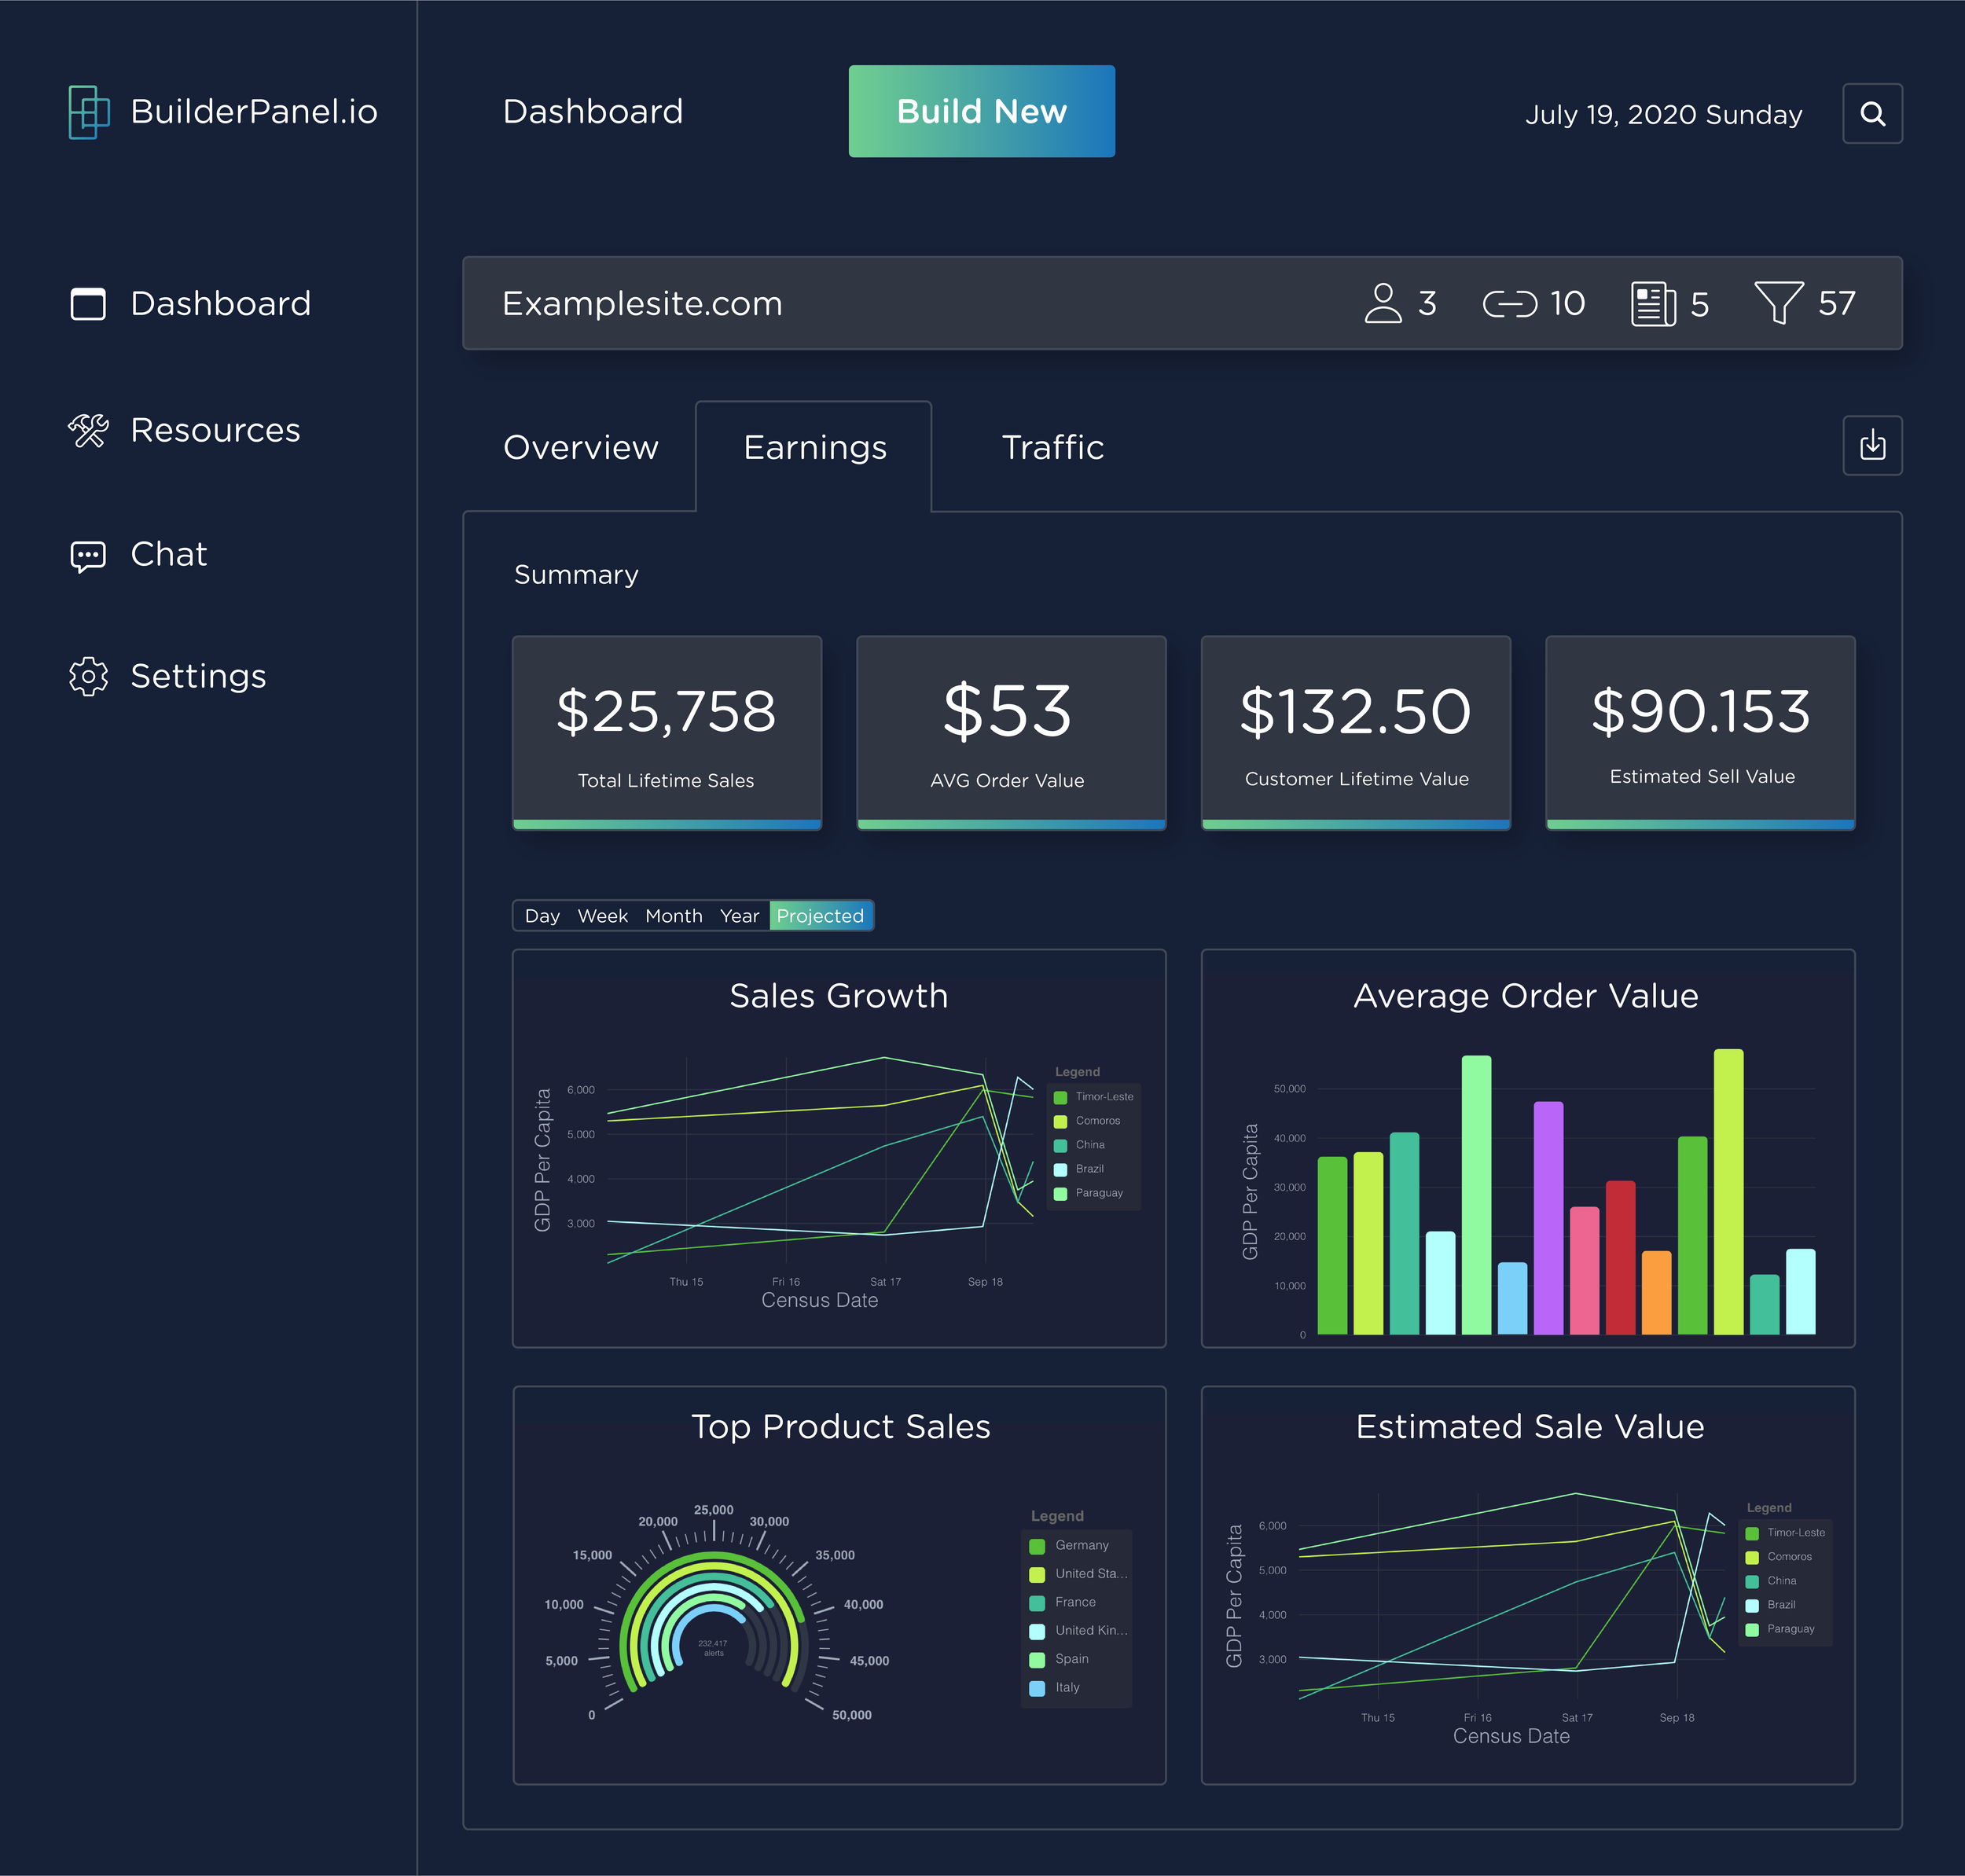Click the Sales Growth chart title
Image resolution: width=1965 pixels, height=1876 pixels.
pyautogui.click(x=839, y=997)
